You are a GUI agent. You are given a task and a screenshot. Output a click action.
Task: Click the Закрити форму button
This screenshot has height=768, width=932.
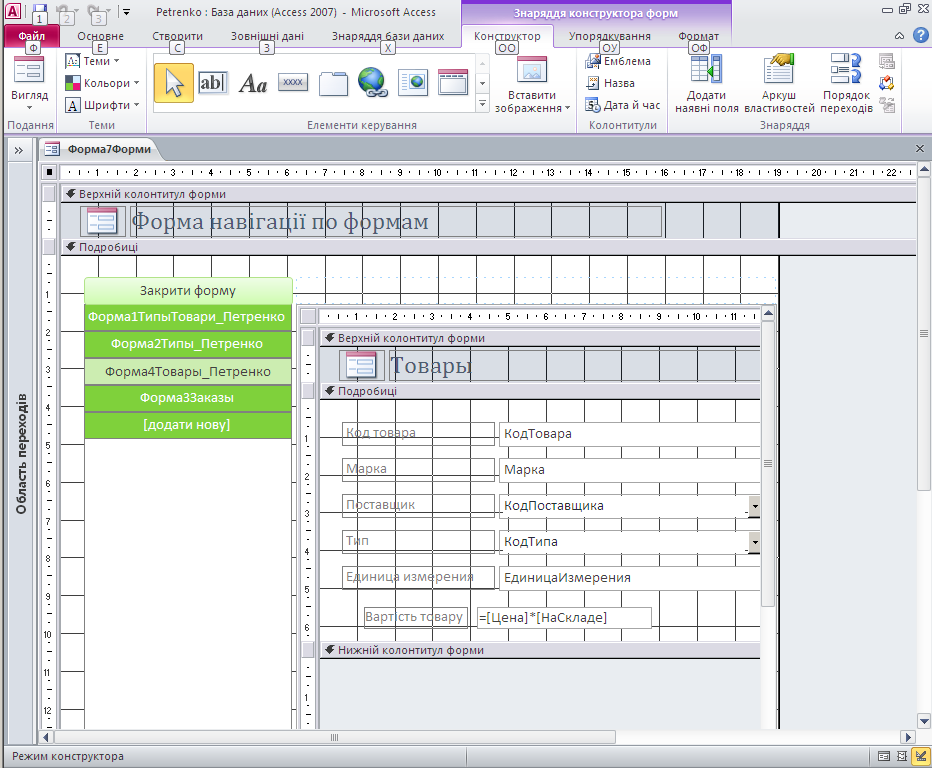tap(188, 291)
